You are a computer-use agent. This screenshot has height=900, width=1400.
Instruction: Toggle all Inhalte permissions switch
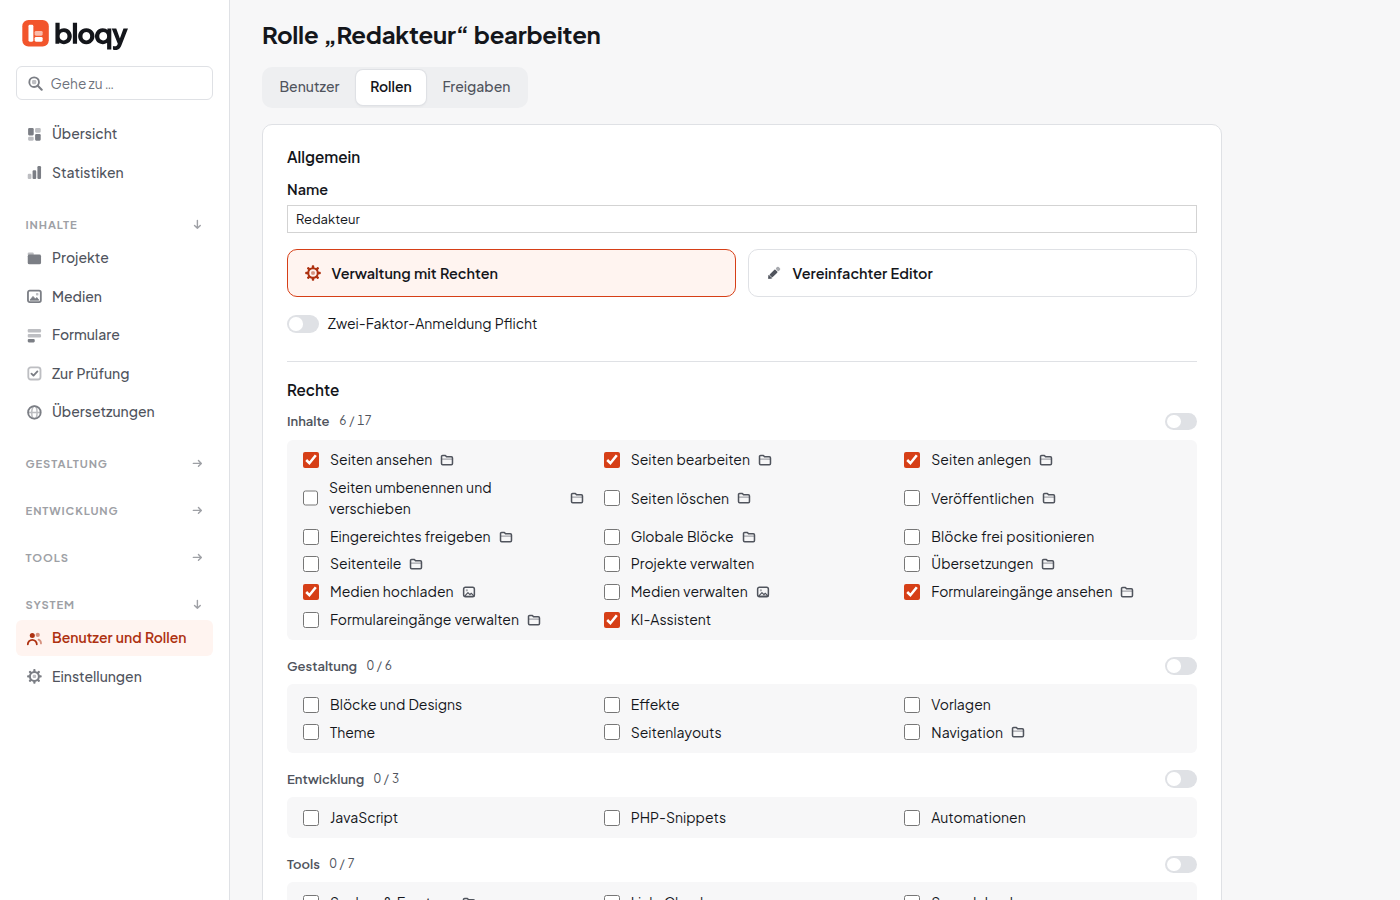pyautogui.click(x=1181, y=422)
